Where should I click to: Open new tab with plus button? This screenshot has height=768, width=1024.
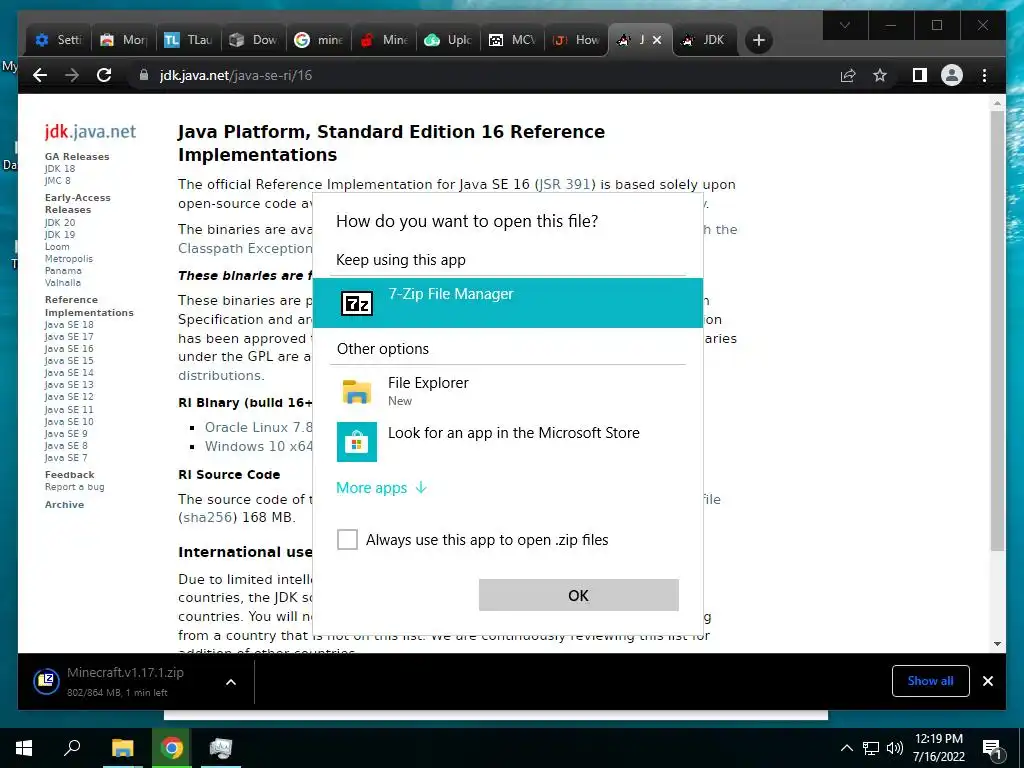coord(758,40)
